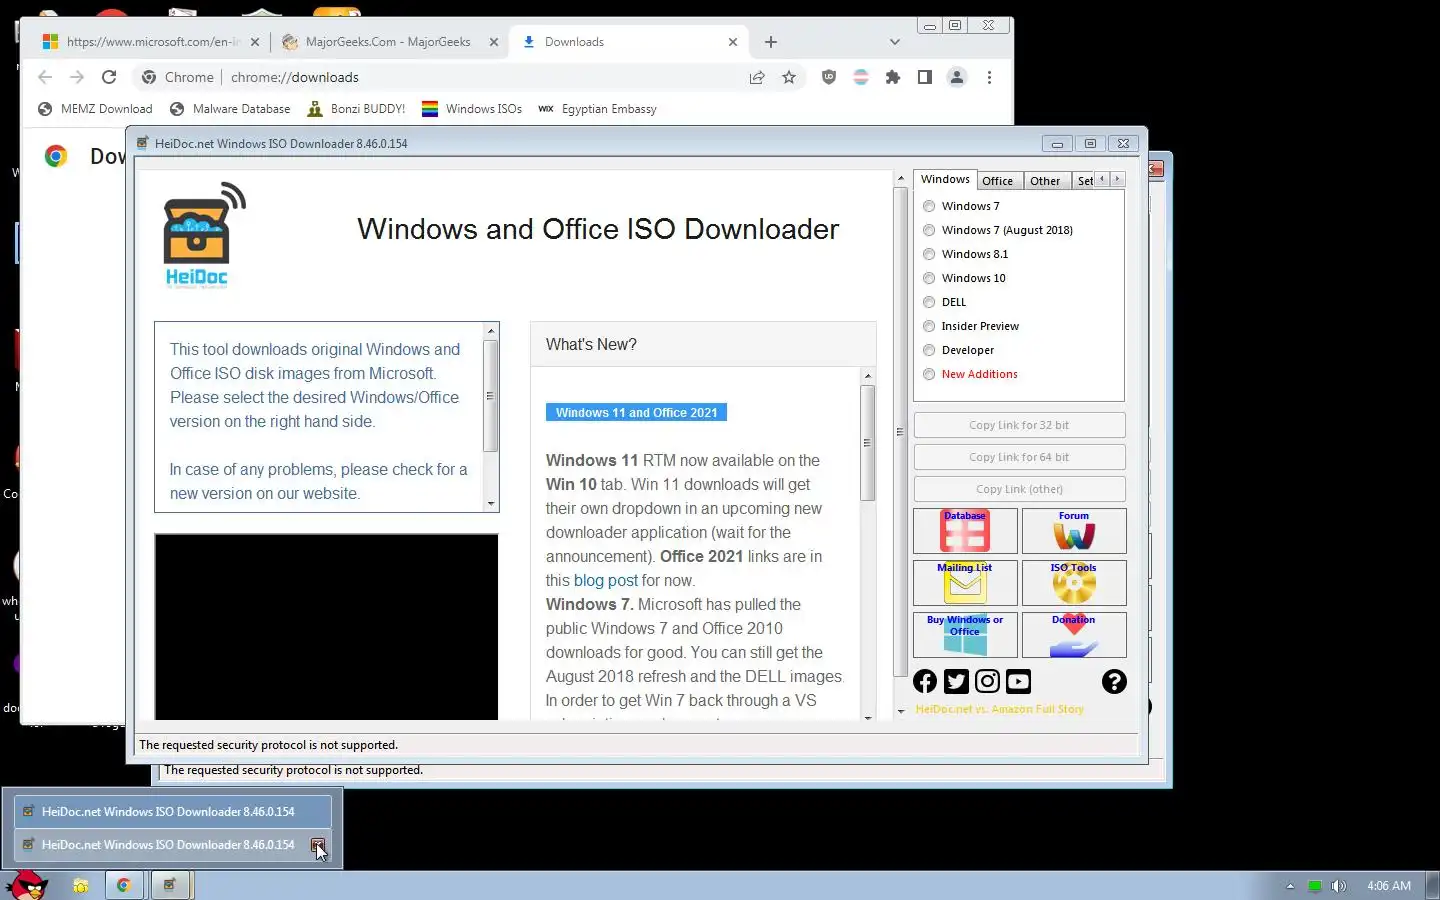Open file explorer icon on taskbar

(x=80, y=885)
